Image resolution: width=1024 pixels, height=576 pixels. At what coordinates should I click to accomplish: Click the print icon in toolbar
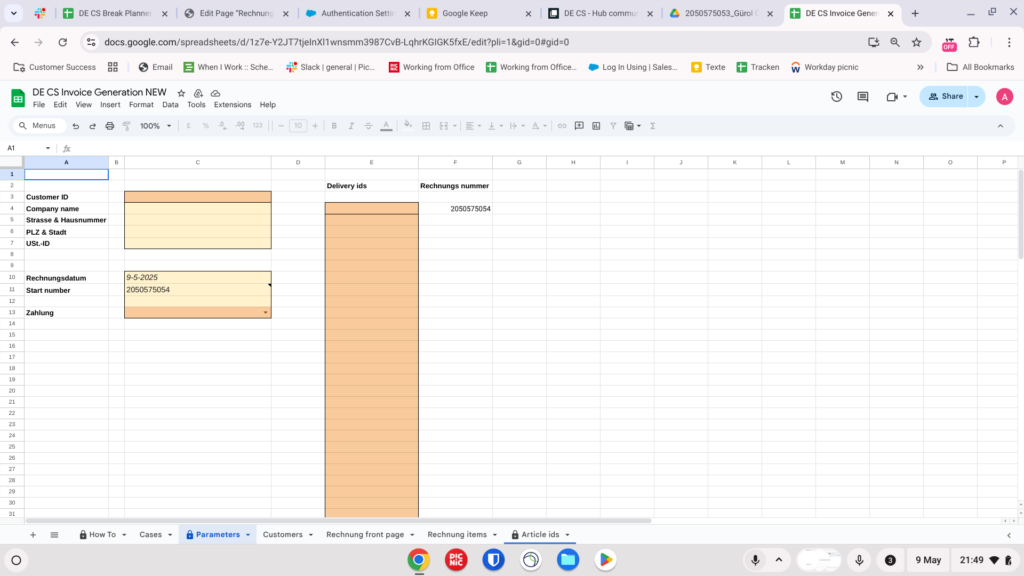point(109,126)
